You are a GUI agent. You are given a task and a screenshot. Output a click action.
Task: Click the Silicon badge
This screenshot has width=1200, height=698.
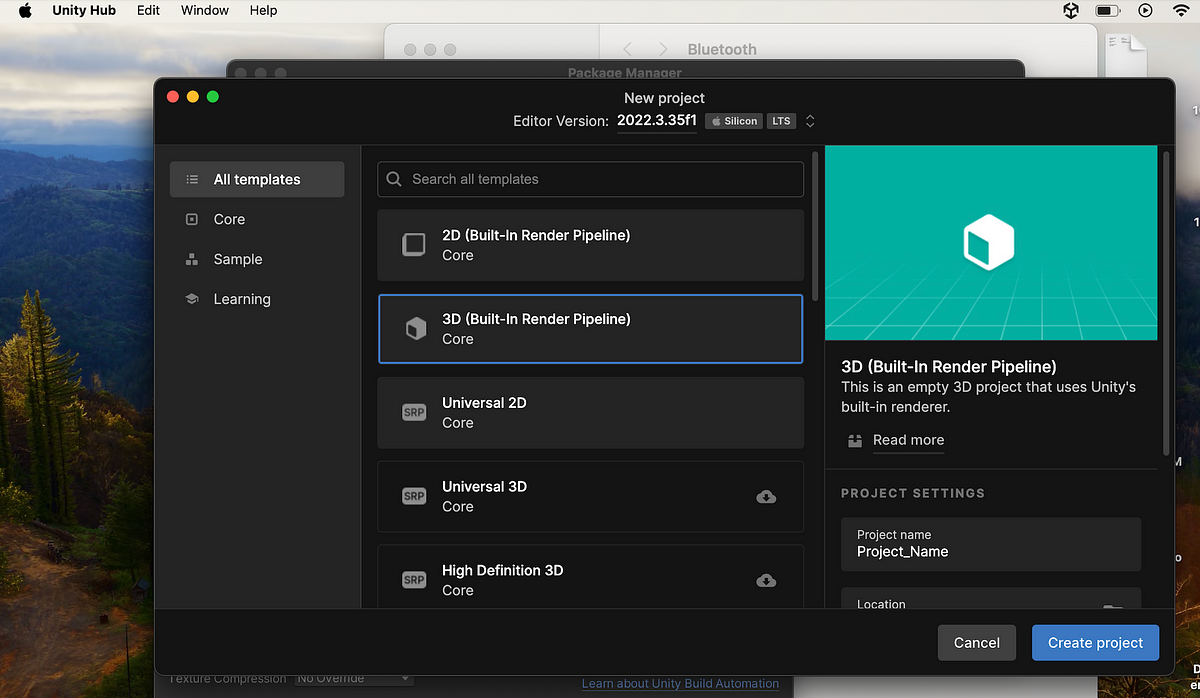(733, 121)
